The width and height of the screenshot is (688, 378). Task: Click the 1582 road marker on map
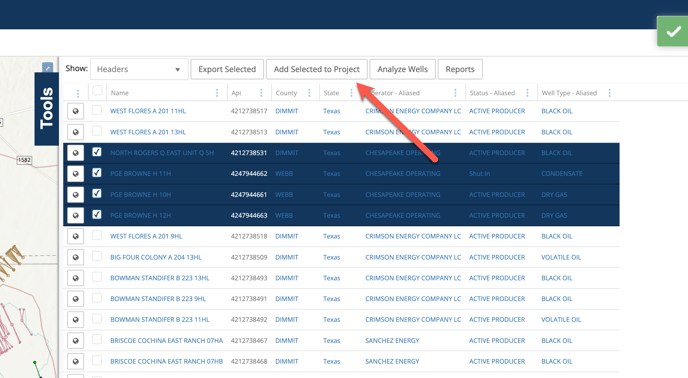tap(24, 160)
